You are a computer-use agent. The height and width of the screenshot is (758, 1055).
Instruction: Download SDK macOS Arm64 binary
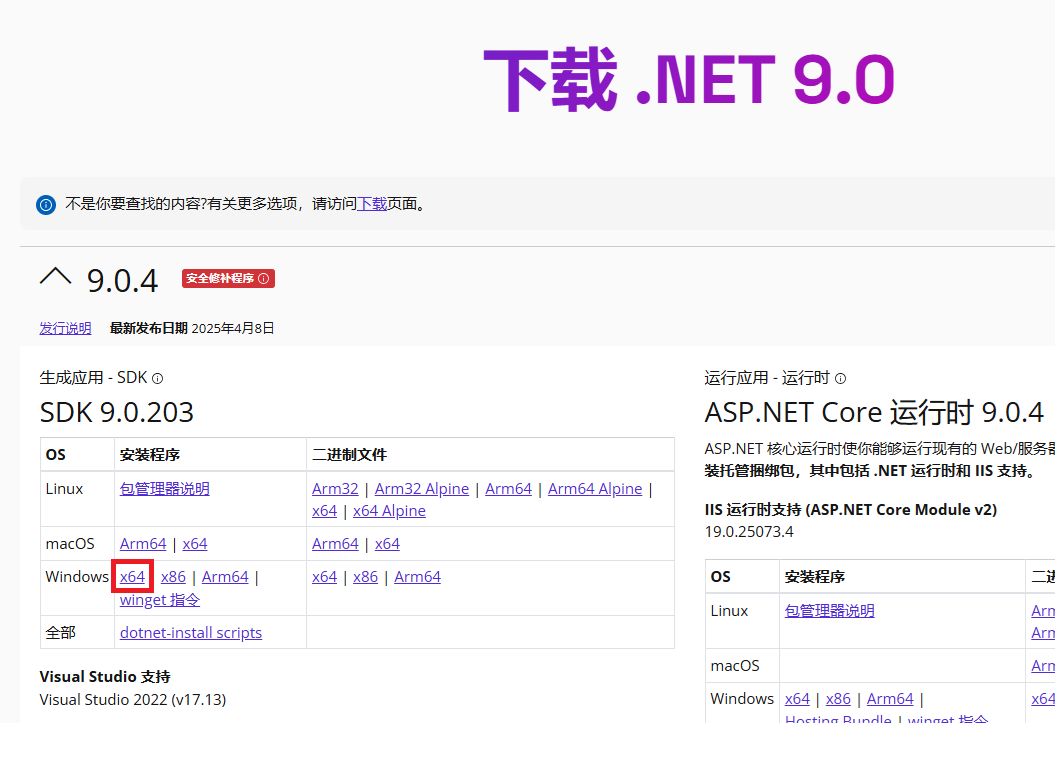click(335, 544)
